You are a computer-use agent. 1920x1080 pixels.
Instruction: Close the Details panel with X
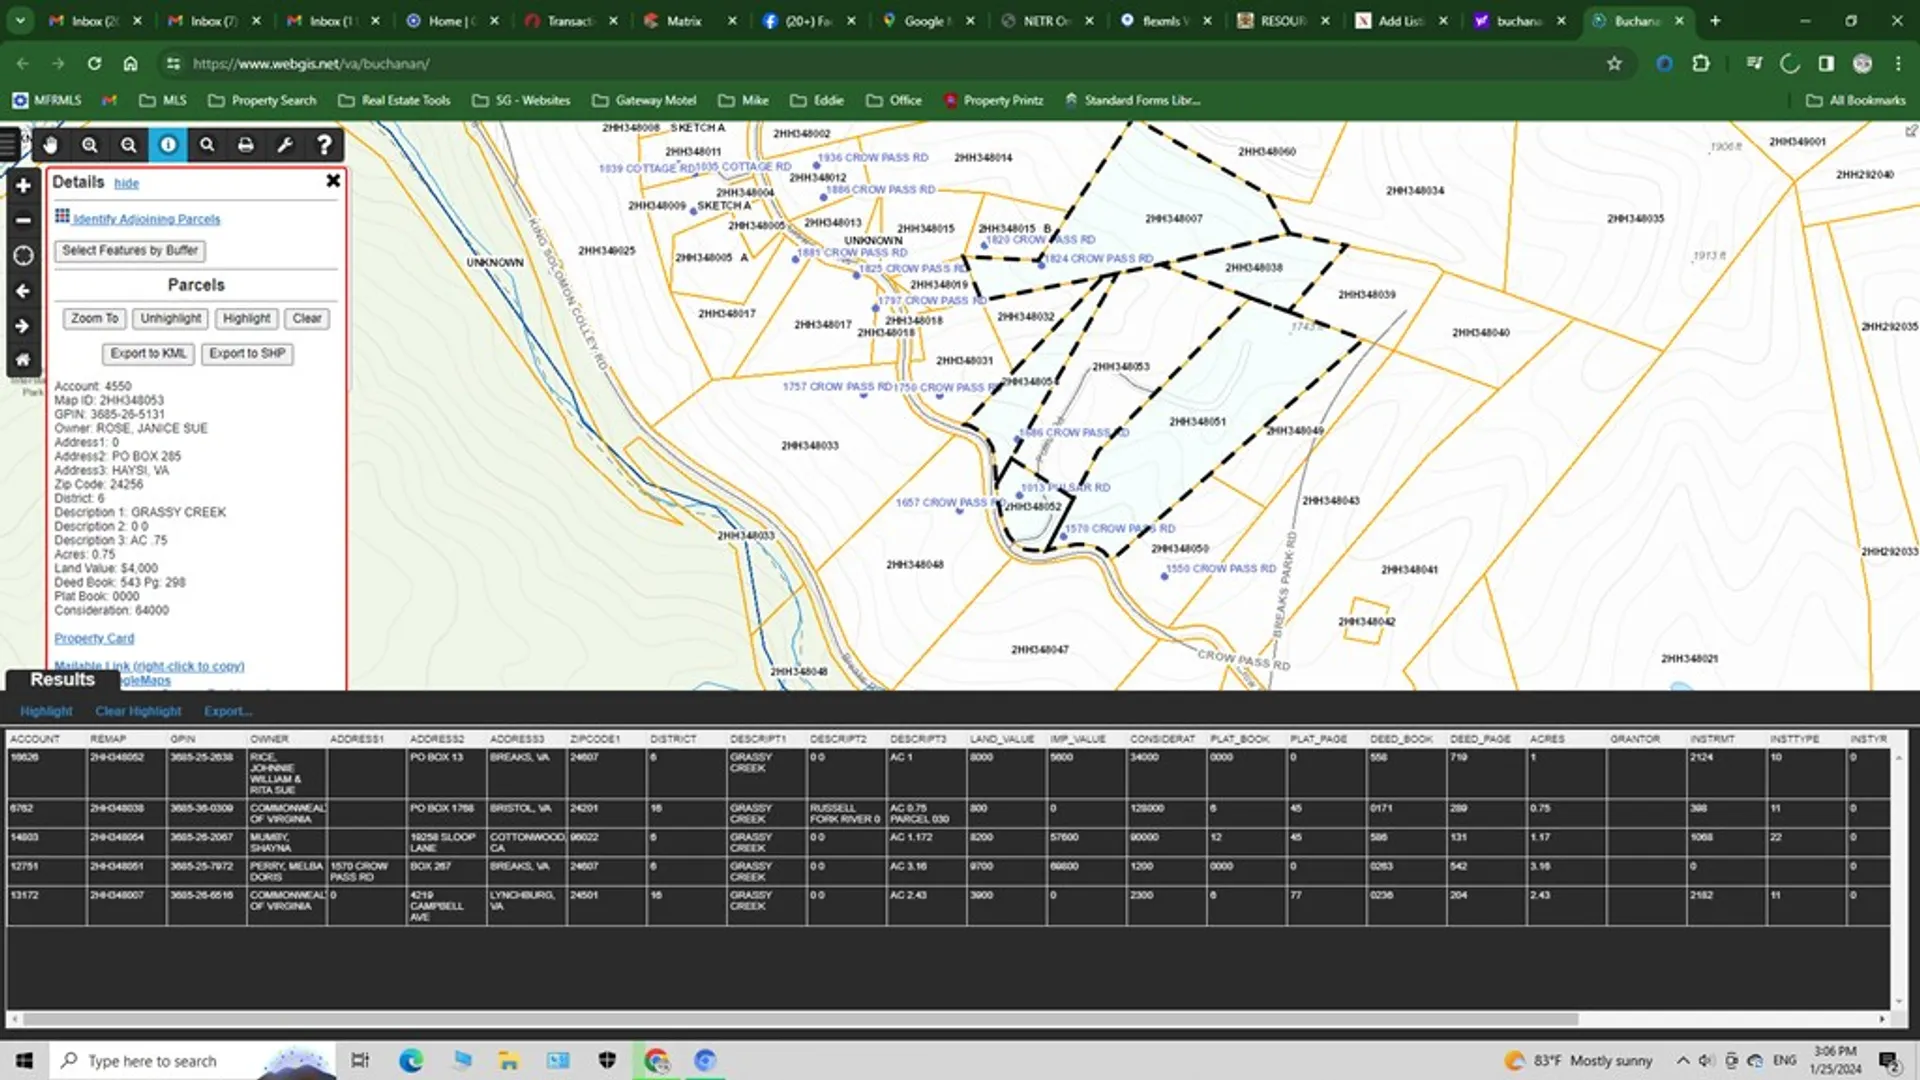pos(333,181)
